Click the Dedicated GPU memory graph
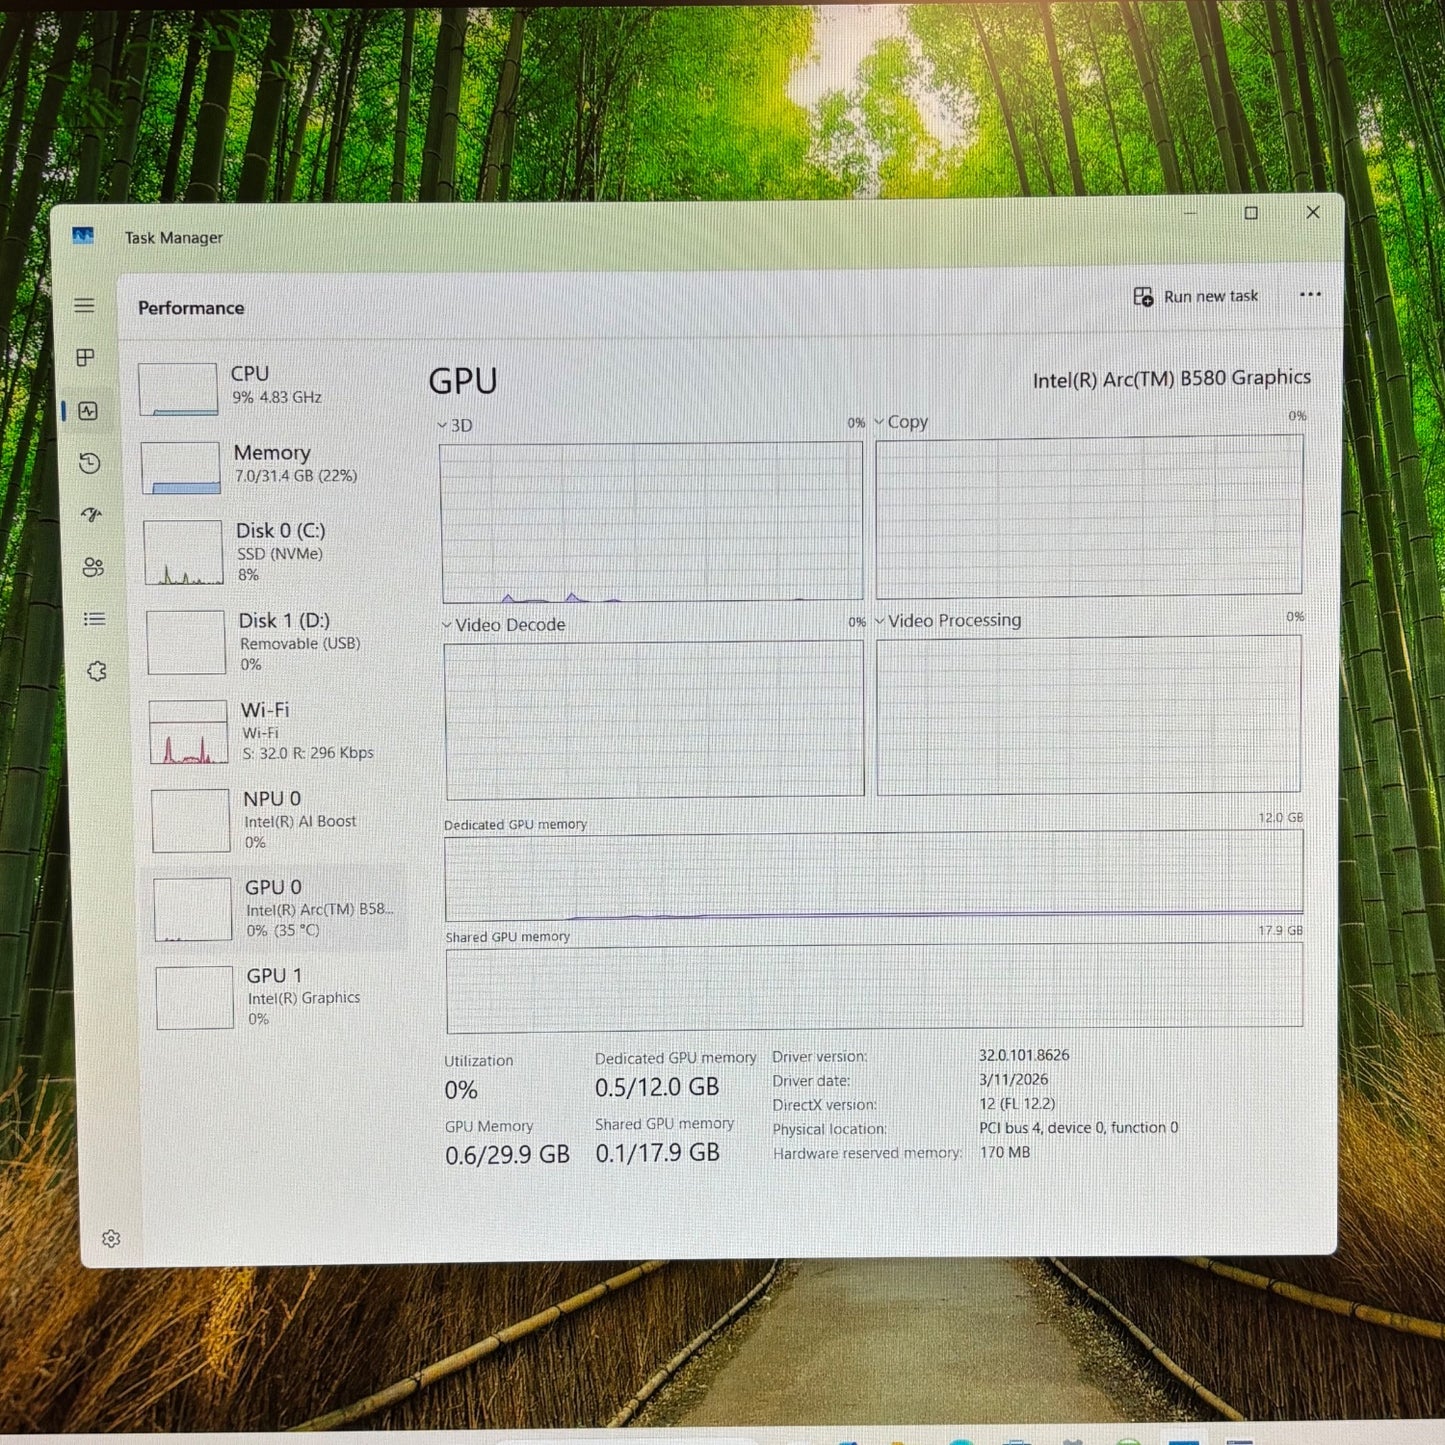The width and height of the screenshot is (1445, 1445). pyautogui.click(x=874, y=876)
